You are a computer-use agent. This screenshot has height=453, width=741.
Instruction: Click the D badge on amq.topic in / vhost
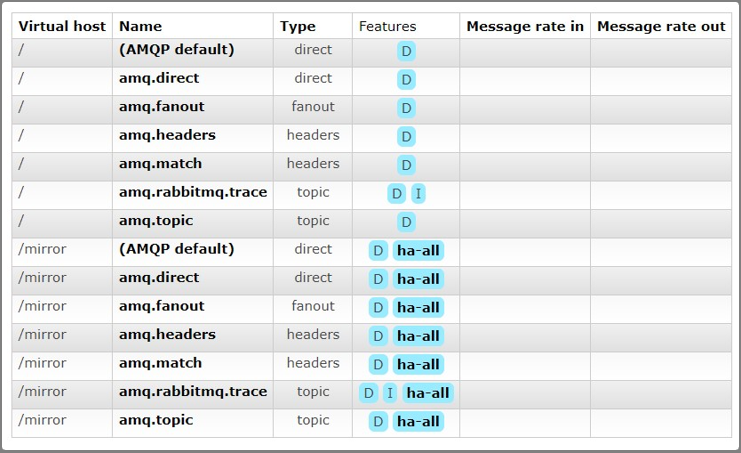point(406,222)
